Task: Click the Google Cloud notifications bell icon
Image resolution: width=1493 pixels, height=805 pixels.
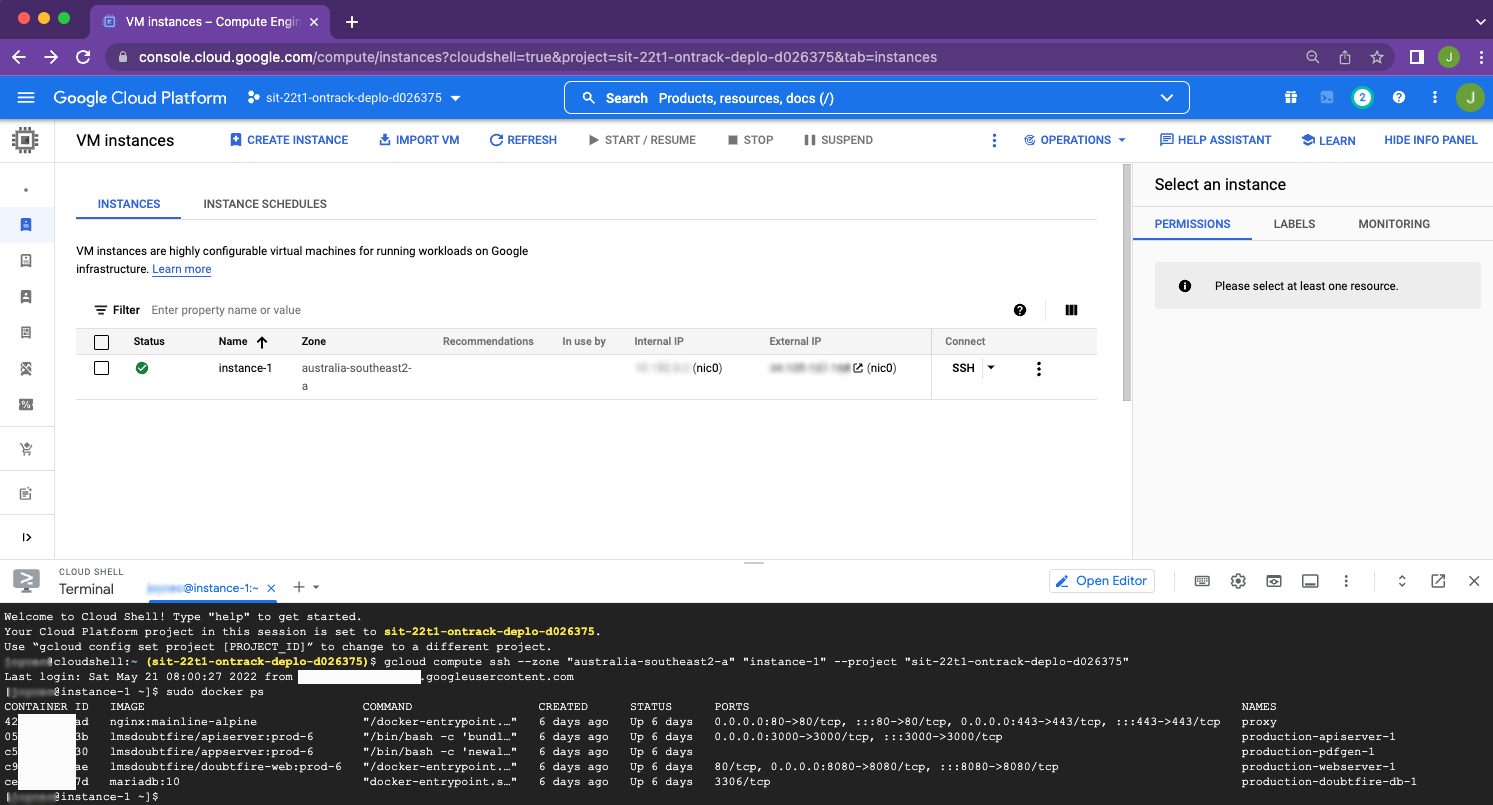Action: click(x=1362, y=97)
